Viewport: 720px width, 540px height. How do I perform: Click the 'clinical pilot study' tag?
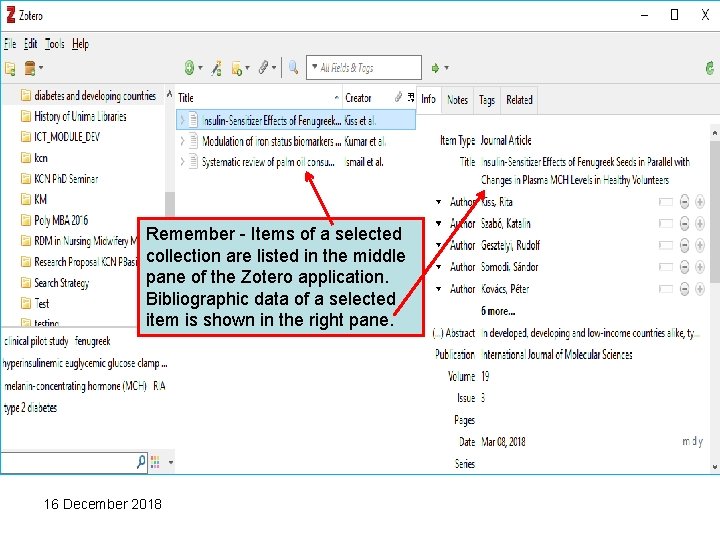pyautogui.click(x=36, y=341)
